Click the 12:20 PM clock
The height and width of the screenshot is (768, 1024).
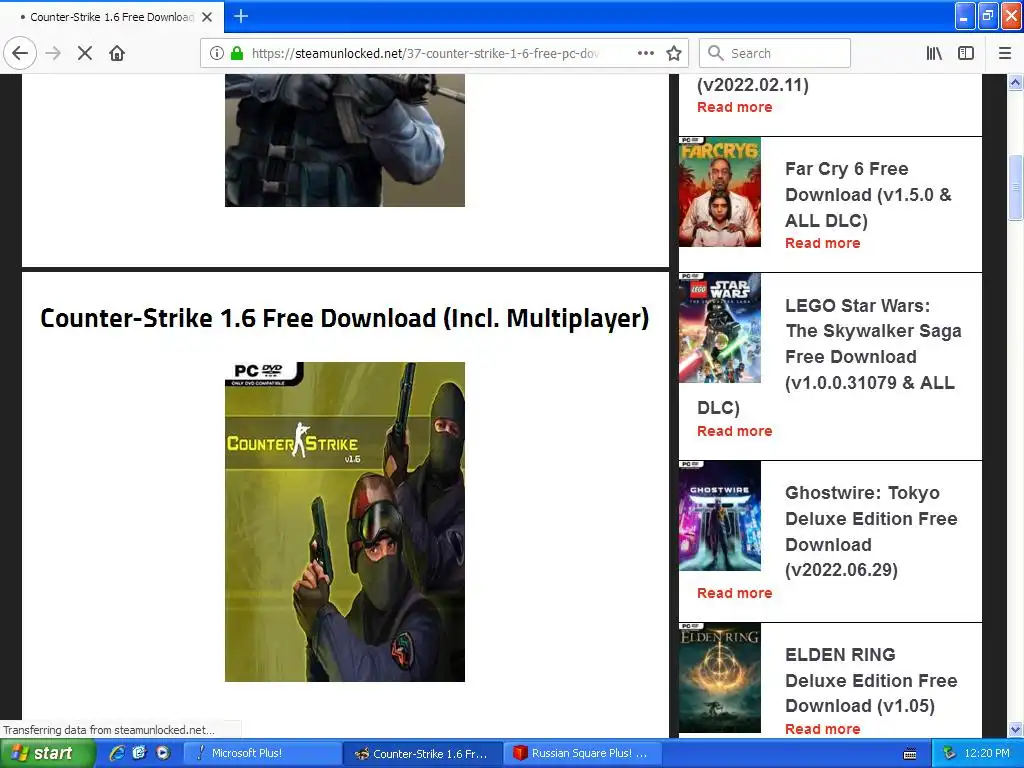[x=986, y=753]
